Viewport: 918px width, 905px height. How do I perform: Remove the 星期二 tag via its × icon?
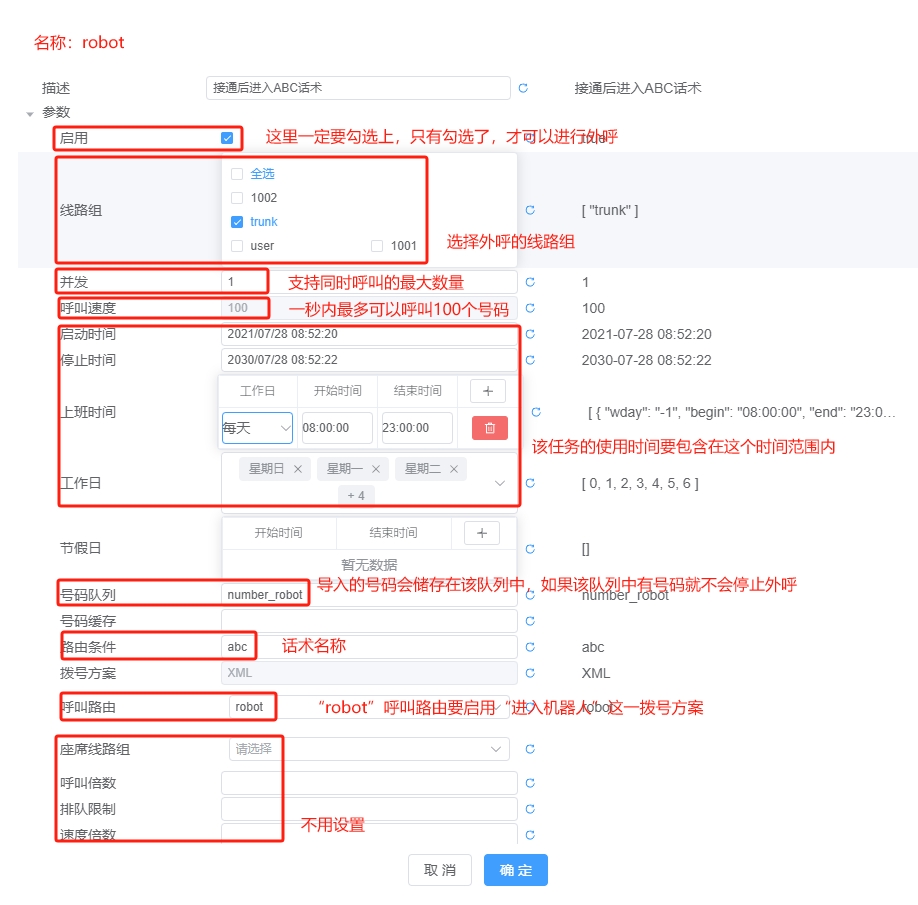pyautogui.click(x=452, y=468)
